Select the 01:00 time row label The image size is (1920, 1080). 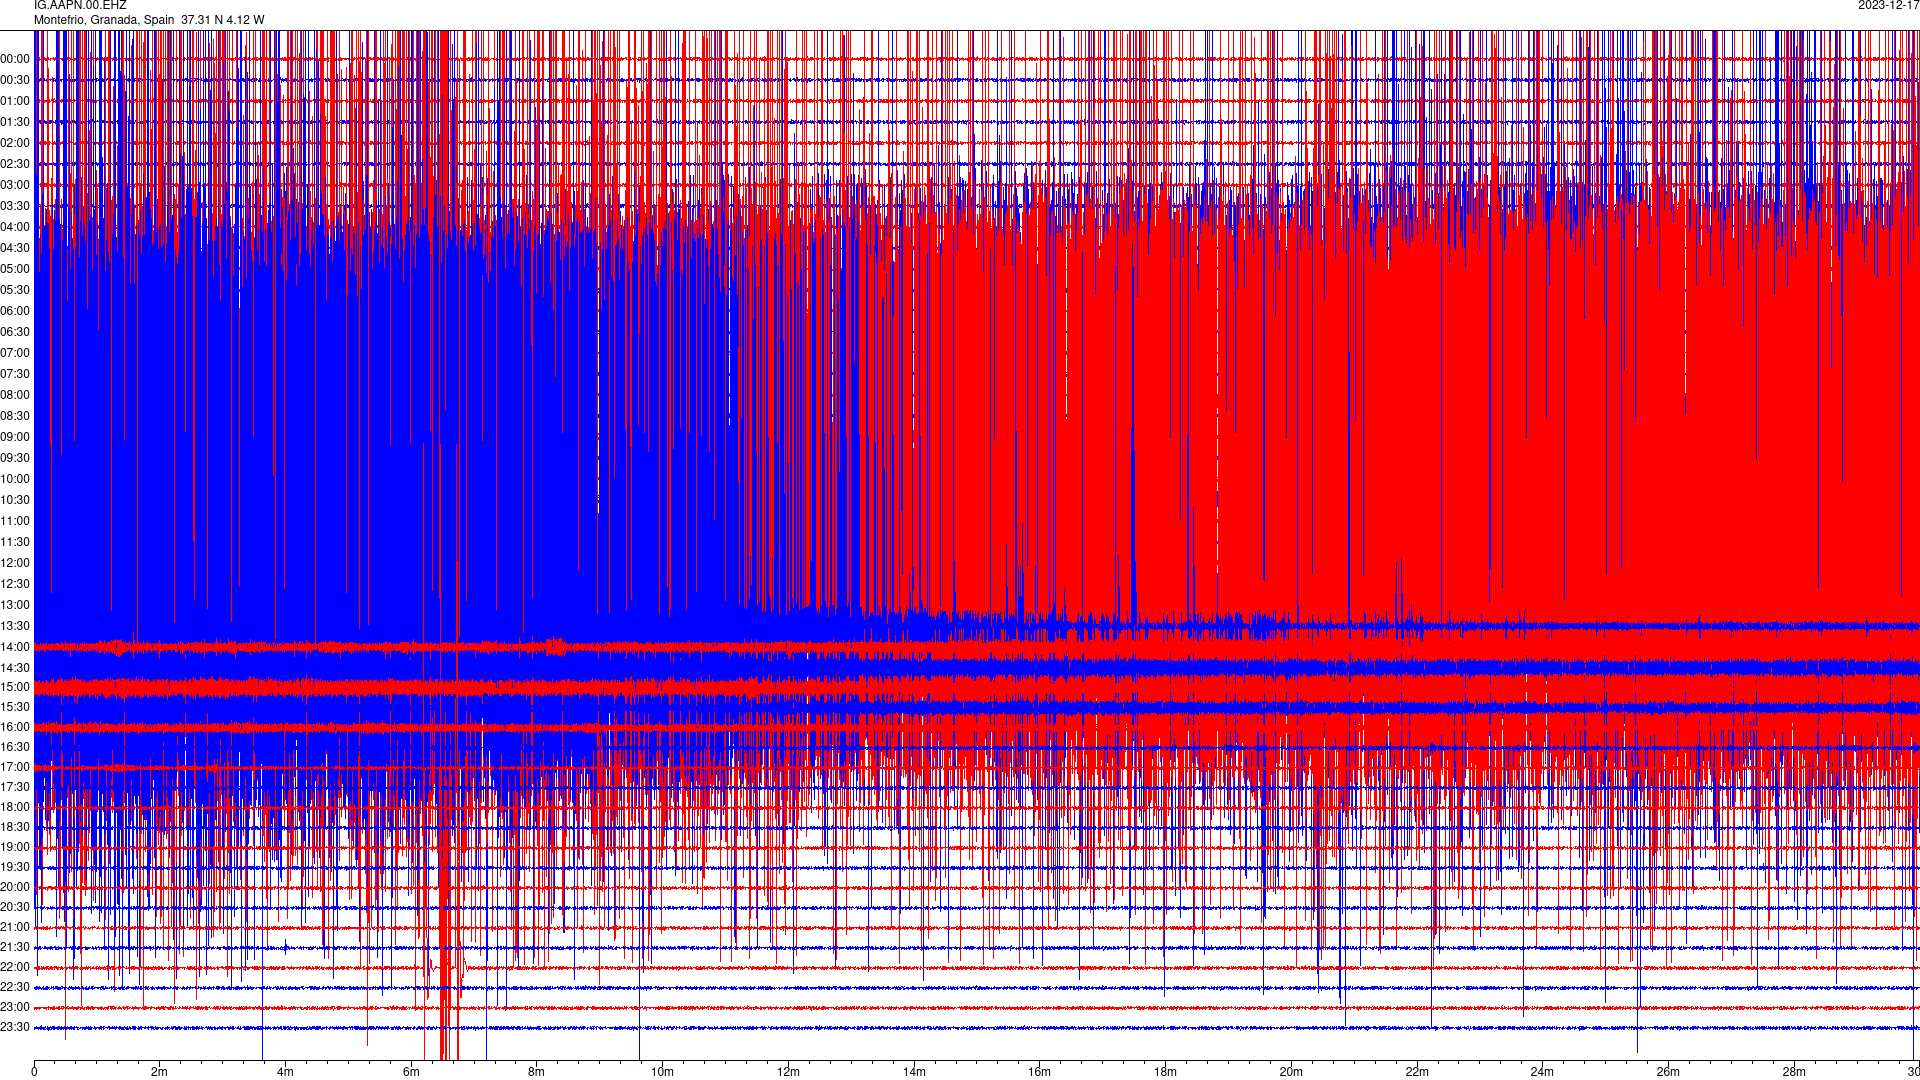click(x=15, y=101)
